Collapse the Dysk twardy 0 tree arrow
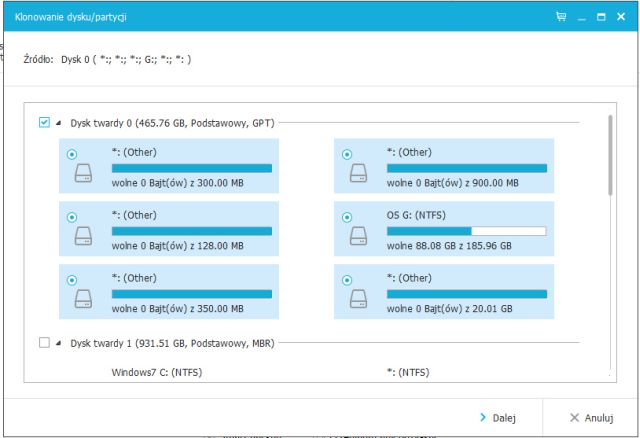640x438 pixels. click(59, 123)
